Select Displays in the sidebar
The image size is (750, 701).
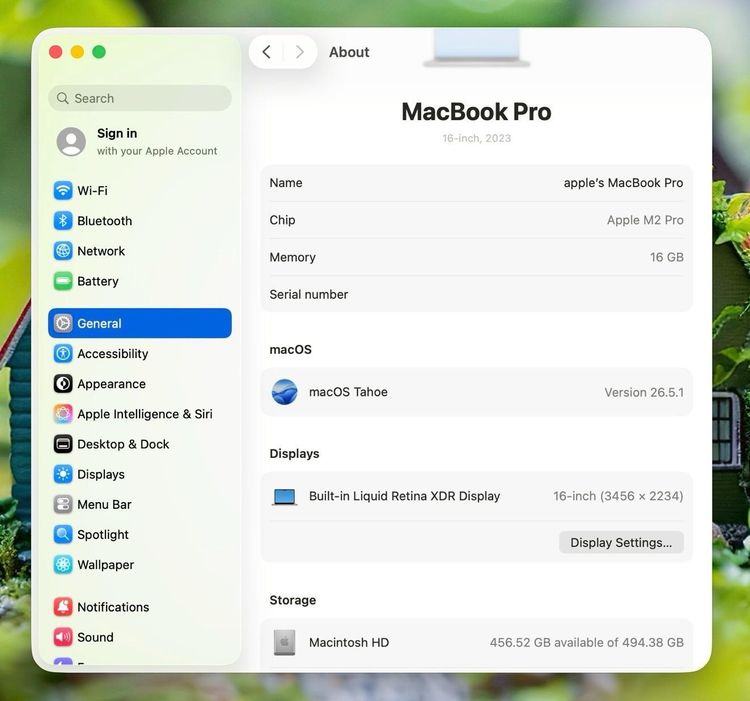click(140, 474)
